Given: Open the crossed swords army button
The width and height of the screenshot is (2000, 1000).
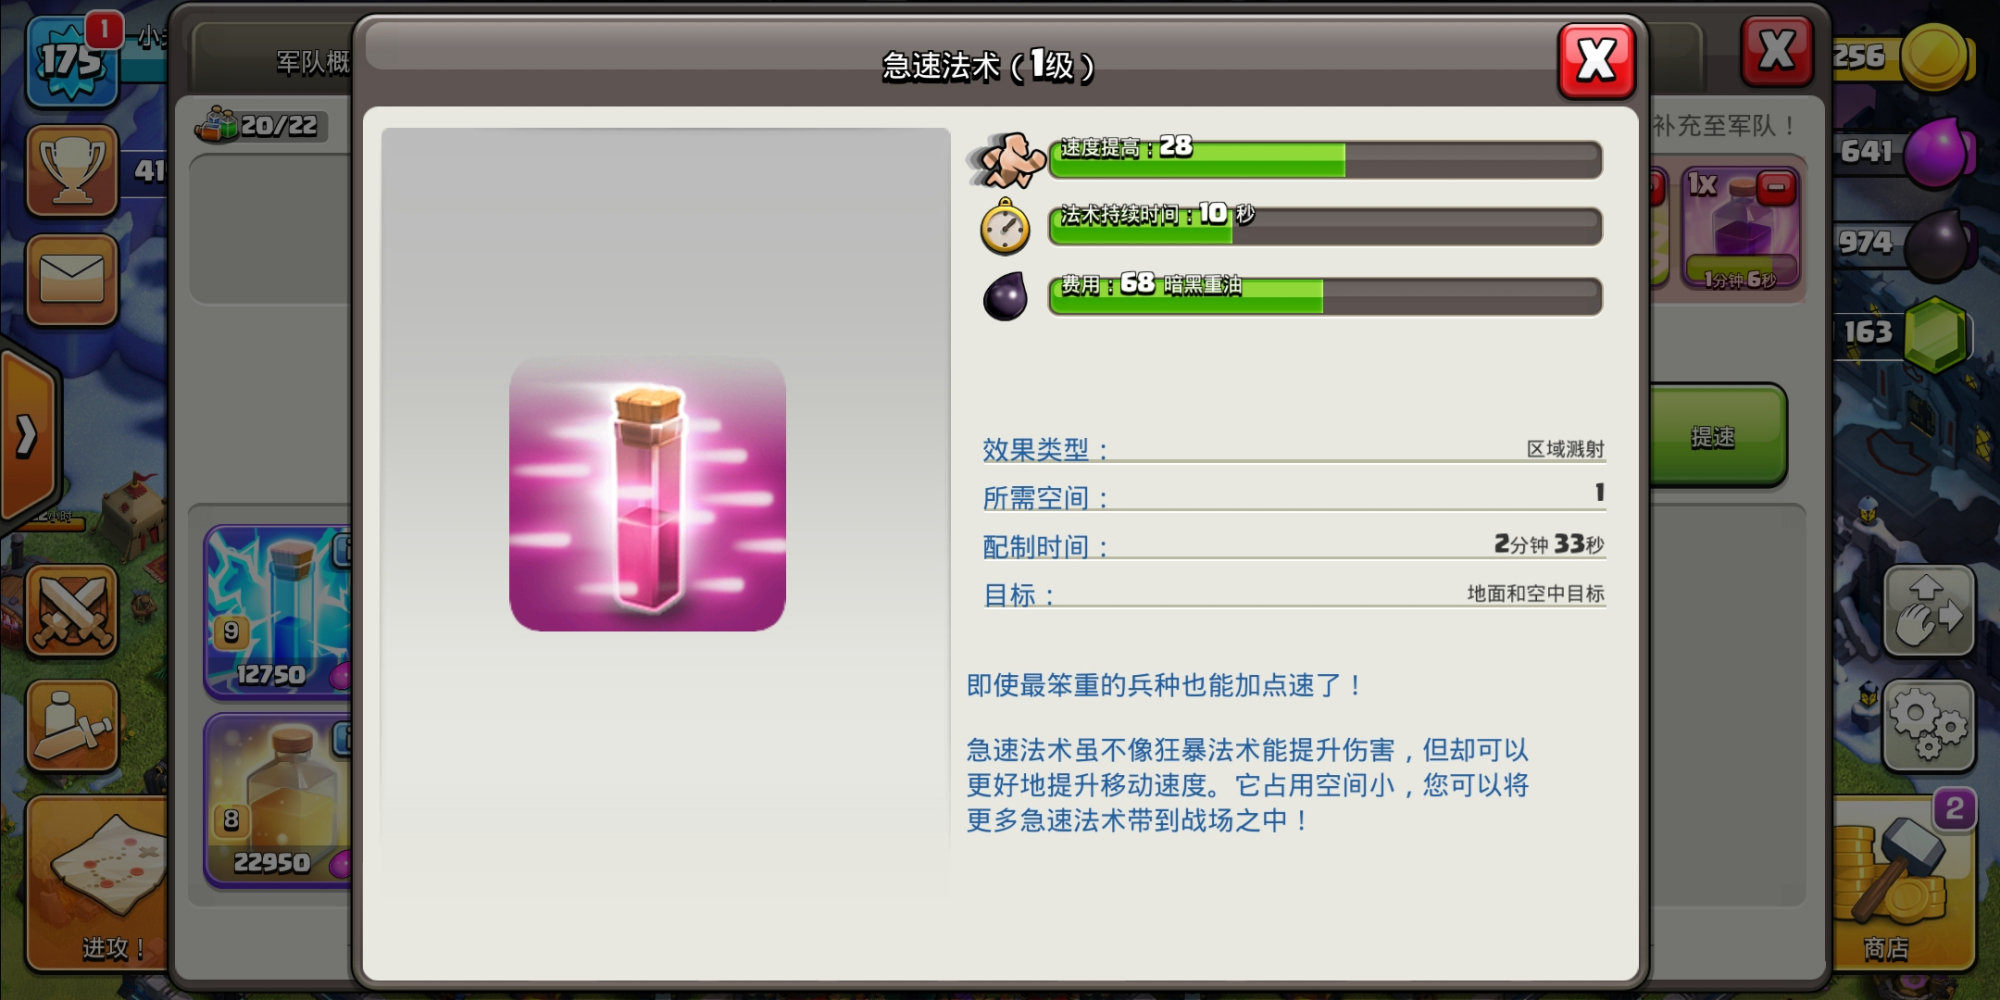Looking at the screenshot, I should pos(72,611).
